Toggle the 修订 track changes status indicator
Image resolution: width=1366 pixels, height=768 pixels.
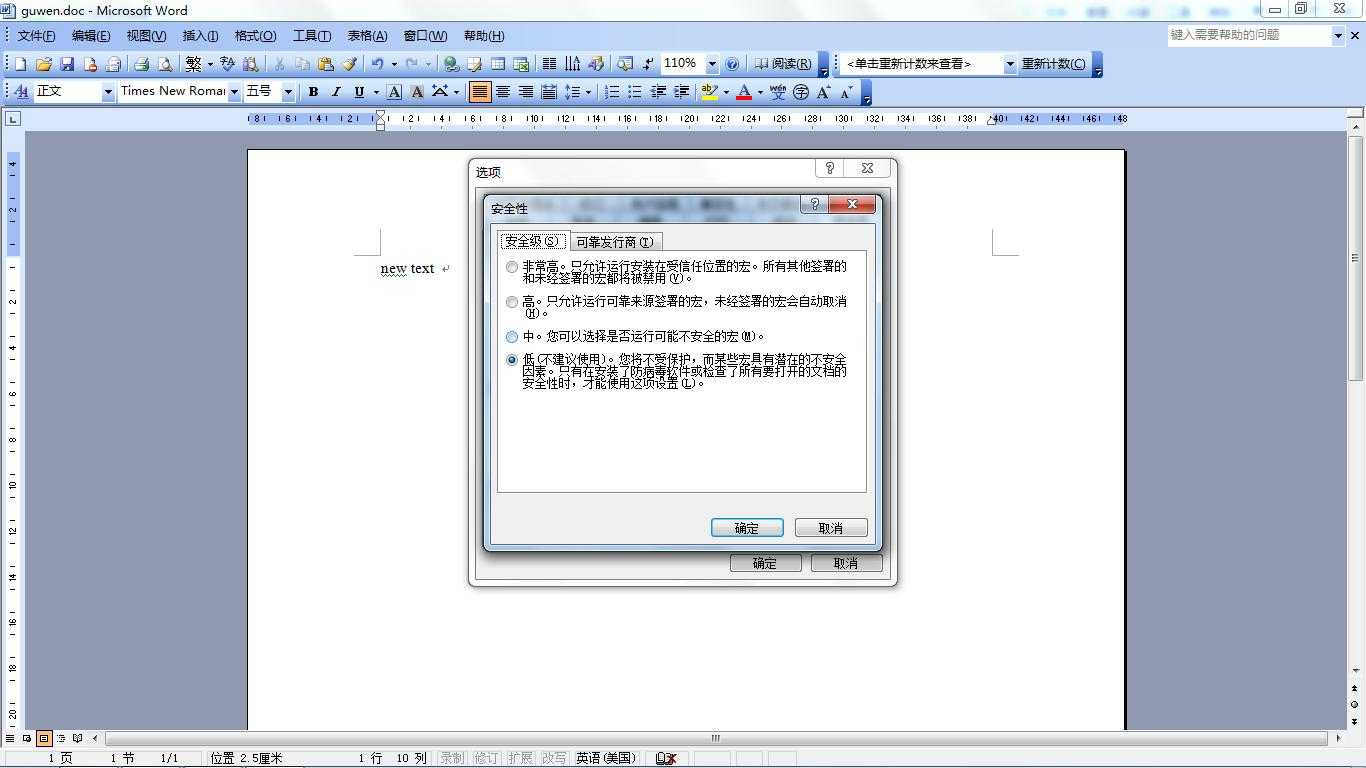(x=486, y=758)
